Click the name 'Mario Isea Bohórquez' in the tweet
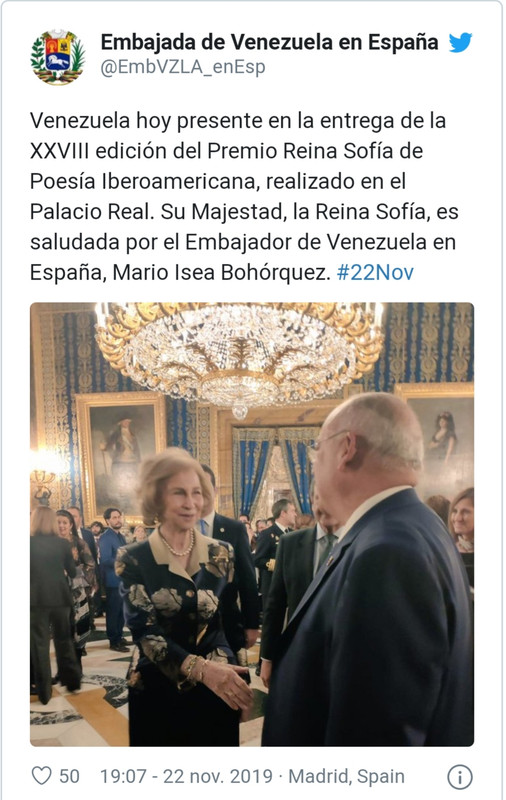This screenshot has width=506, height=800. click(x=222, y=272)
